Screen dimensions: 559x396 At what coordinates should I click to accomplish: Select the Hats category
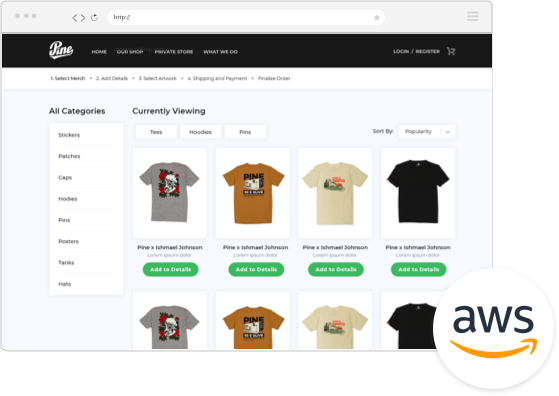[x=65, y=284]
